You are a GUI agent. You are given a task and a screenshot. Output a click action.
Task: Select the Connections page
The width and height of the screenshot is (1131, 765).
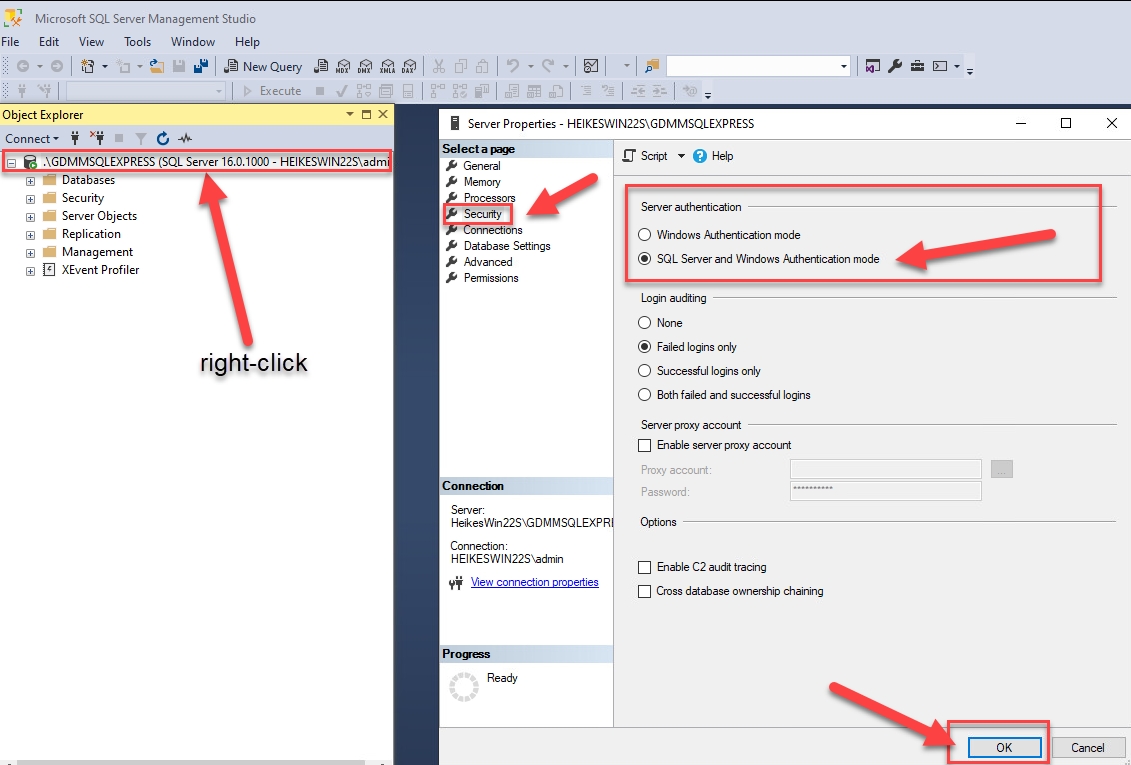493,230
